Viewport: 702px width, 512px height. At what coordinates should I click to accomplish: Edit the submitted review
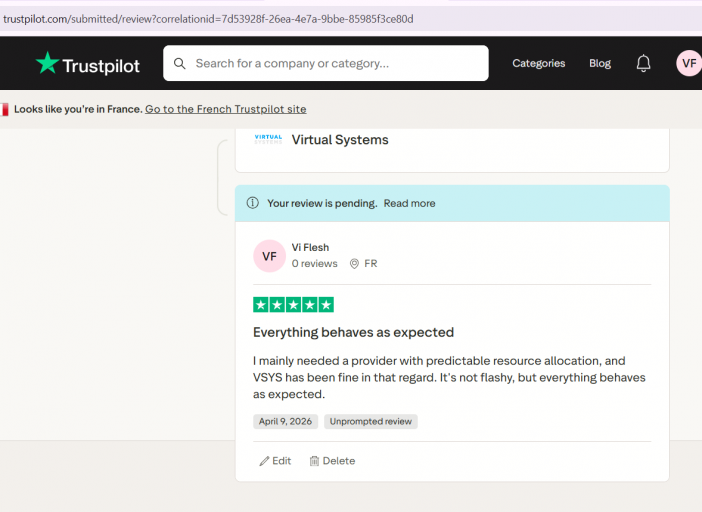pos(275,461)
